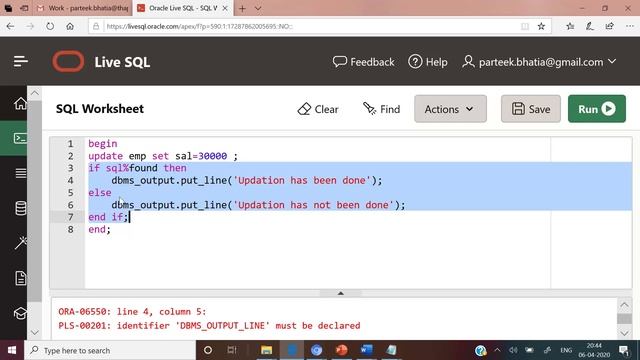
Task: Open File Explorer from taskbar
Action: click(x=267, y=350)
